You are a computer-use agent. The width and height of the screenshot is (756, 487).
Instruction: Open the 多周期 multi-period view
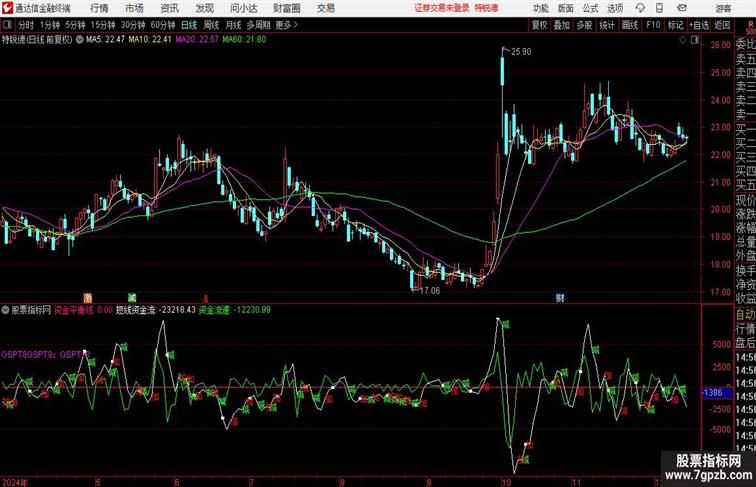click(258, 25)
